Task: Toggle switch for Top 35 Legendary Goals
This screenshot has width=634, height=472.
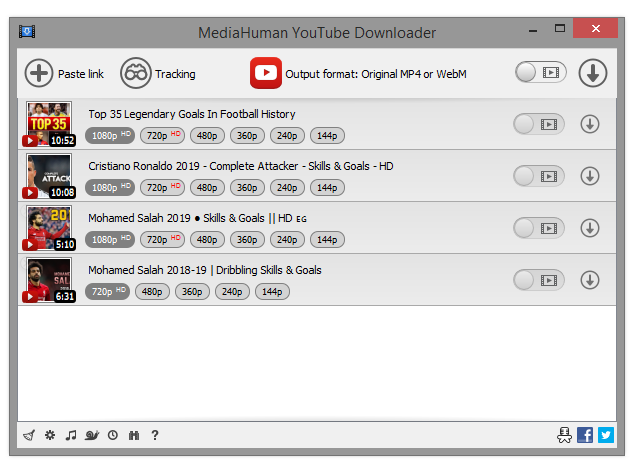Action: (x=539, y=124)
